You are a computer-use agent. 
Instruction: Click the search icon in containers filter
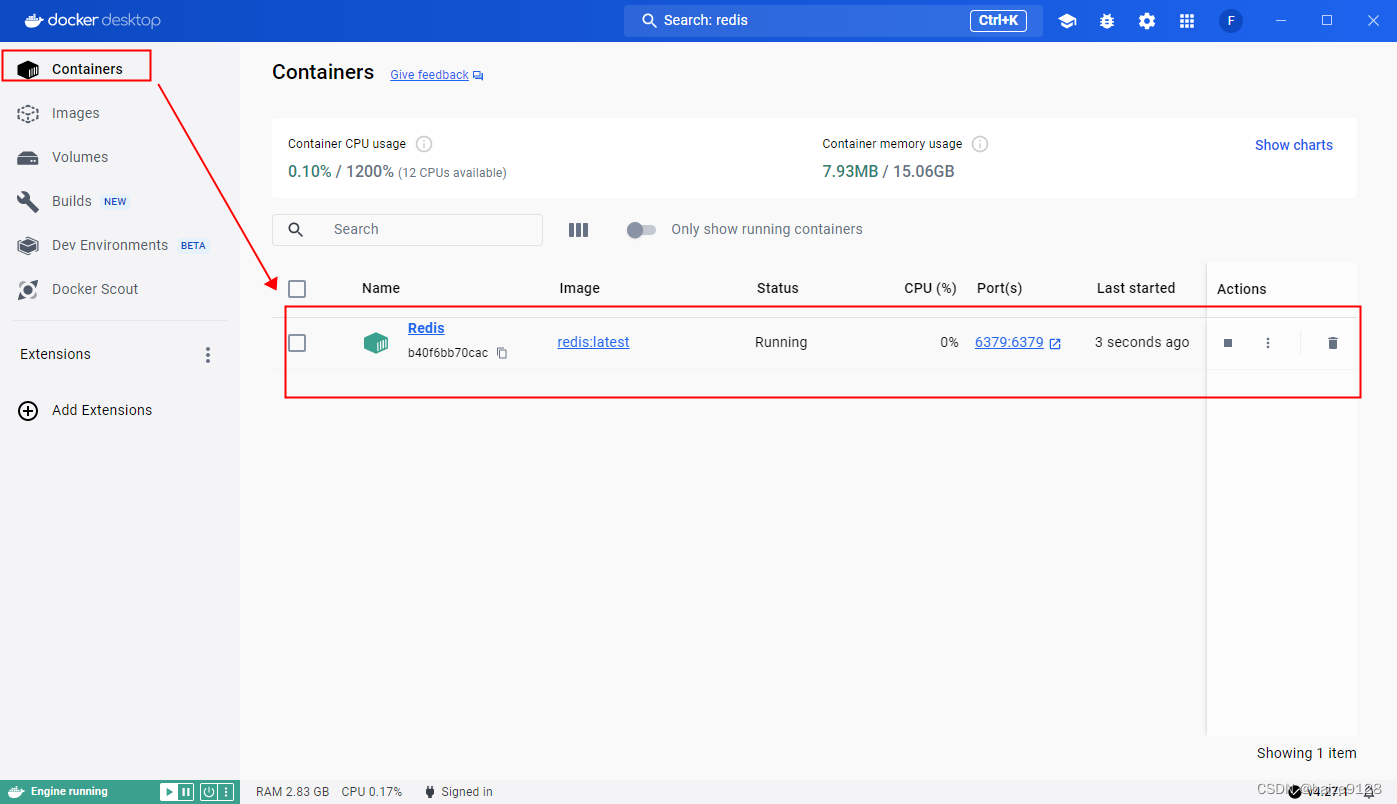(296, 230)
